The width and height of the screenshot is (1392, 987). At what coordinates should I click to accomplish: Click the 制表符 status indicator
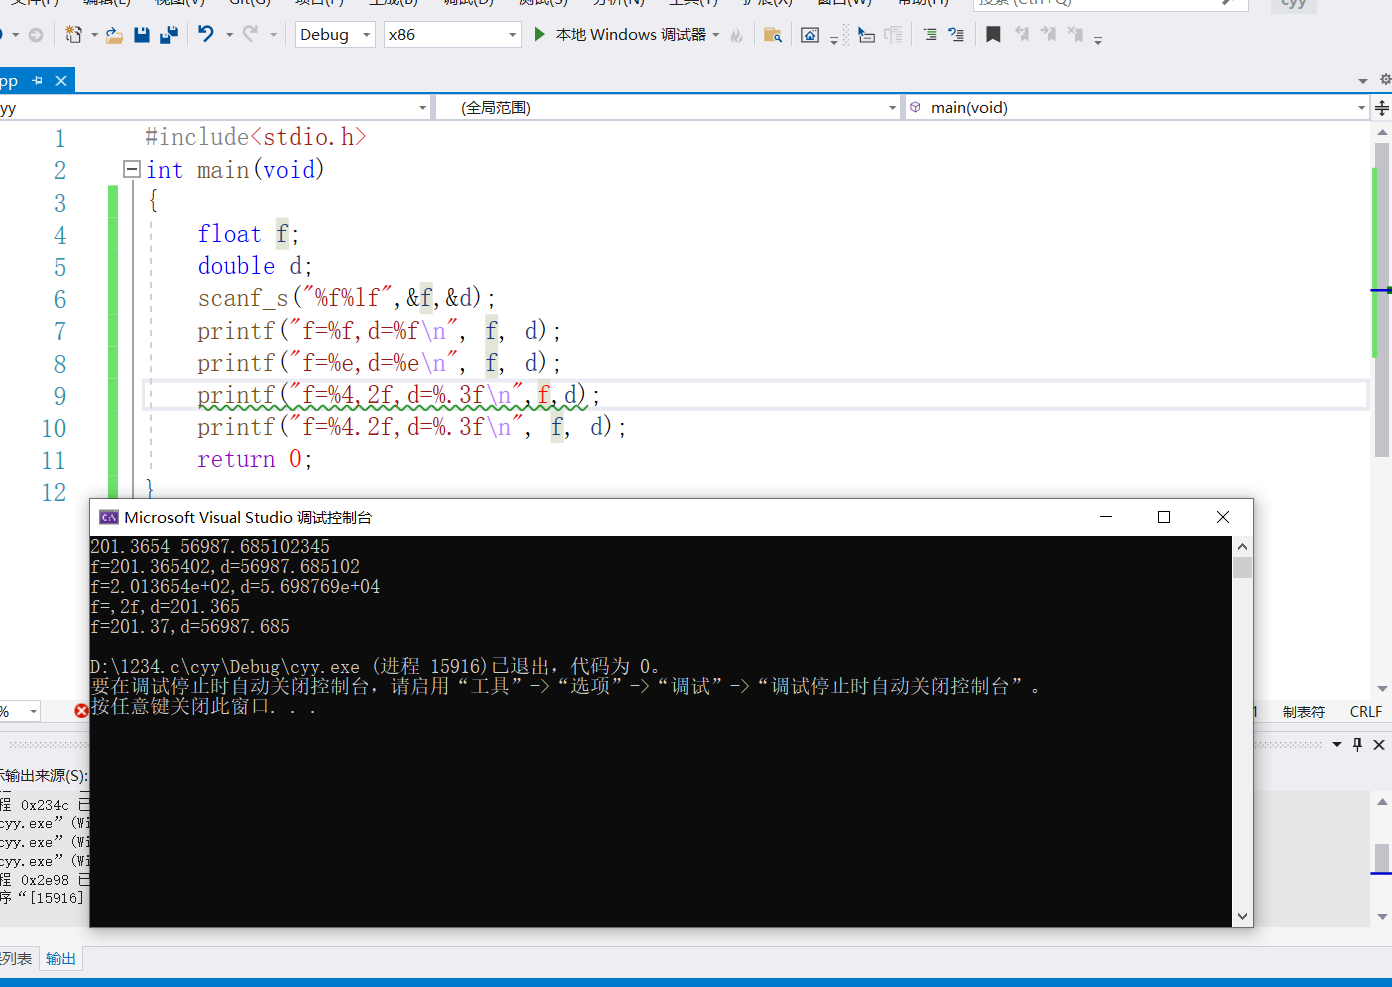[1304, 712]
